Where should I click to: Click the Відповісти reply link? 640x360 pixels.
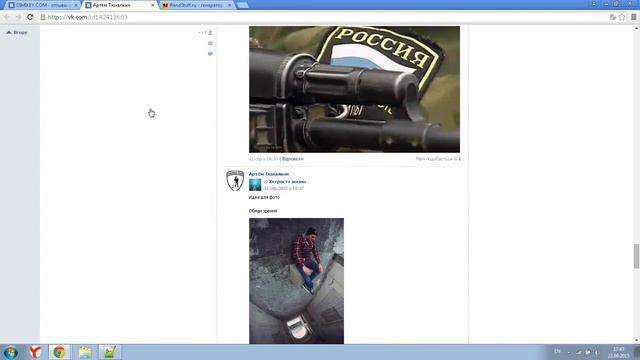click(293, 159)
